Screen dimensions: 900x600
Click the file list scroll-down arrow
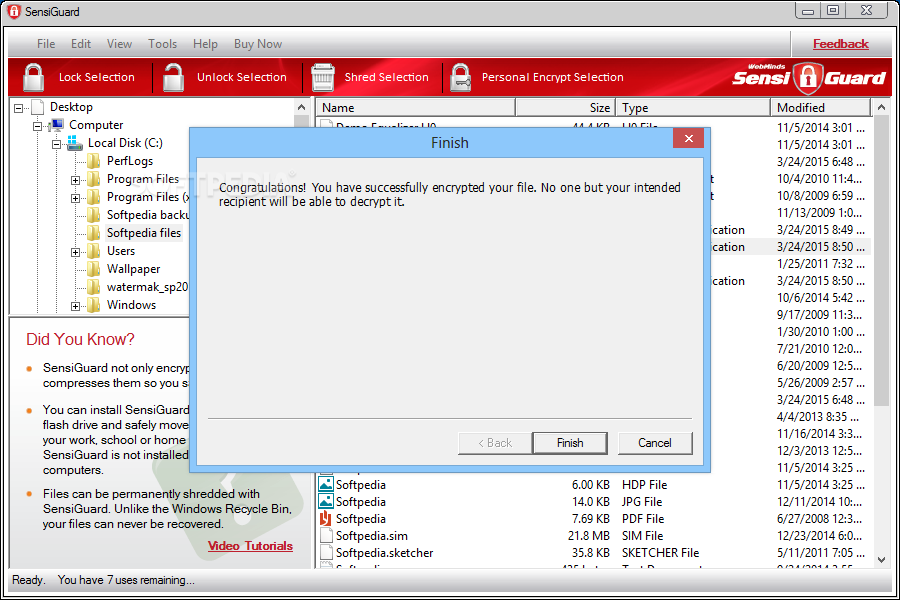pyautogui.click(x=882, y=560)
